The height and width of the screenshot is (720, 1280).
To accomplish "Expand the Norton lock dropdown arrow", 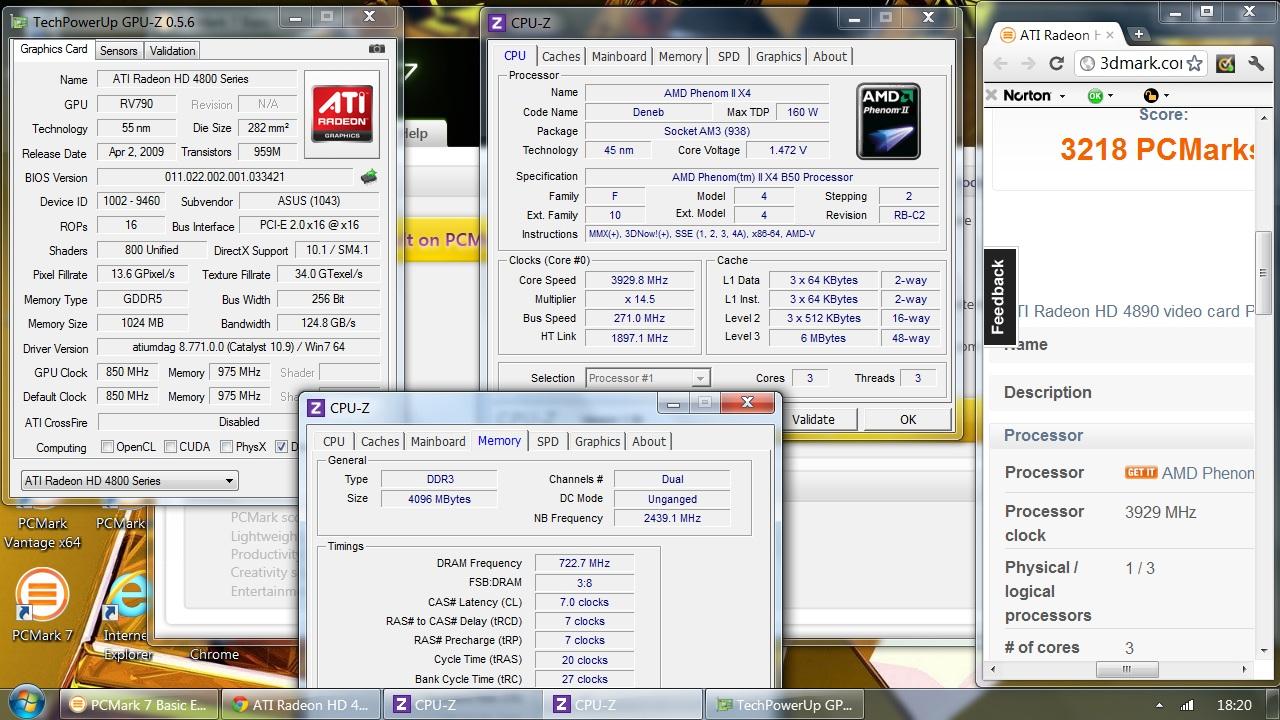I will pos(1168,96).
